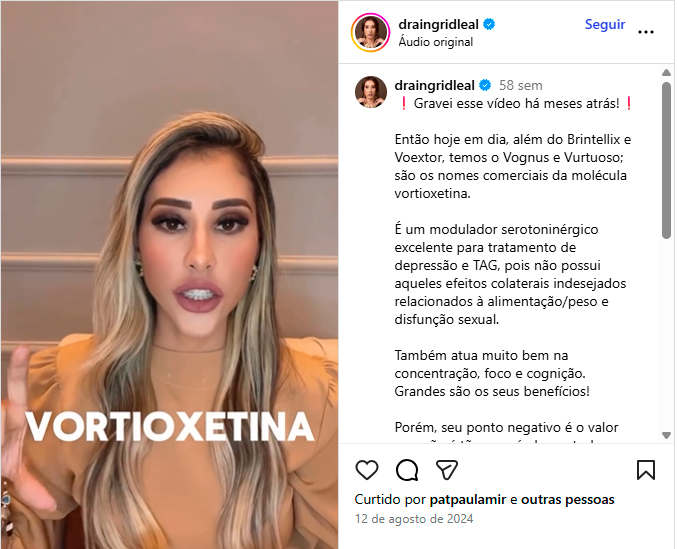The width and height of the screenshot is (677, 549).
Task: Open draingridleal username in header
Action: tap(438, 25)
